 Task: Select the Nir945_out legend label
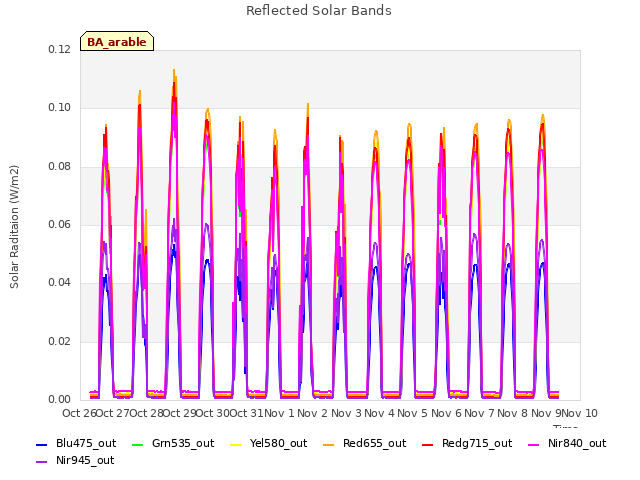pos(85,460)
